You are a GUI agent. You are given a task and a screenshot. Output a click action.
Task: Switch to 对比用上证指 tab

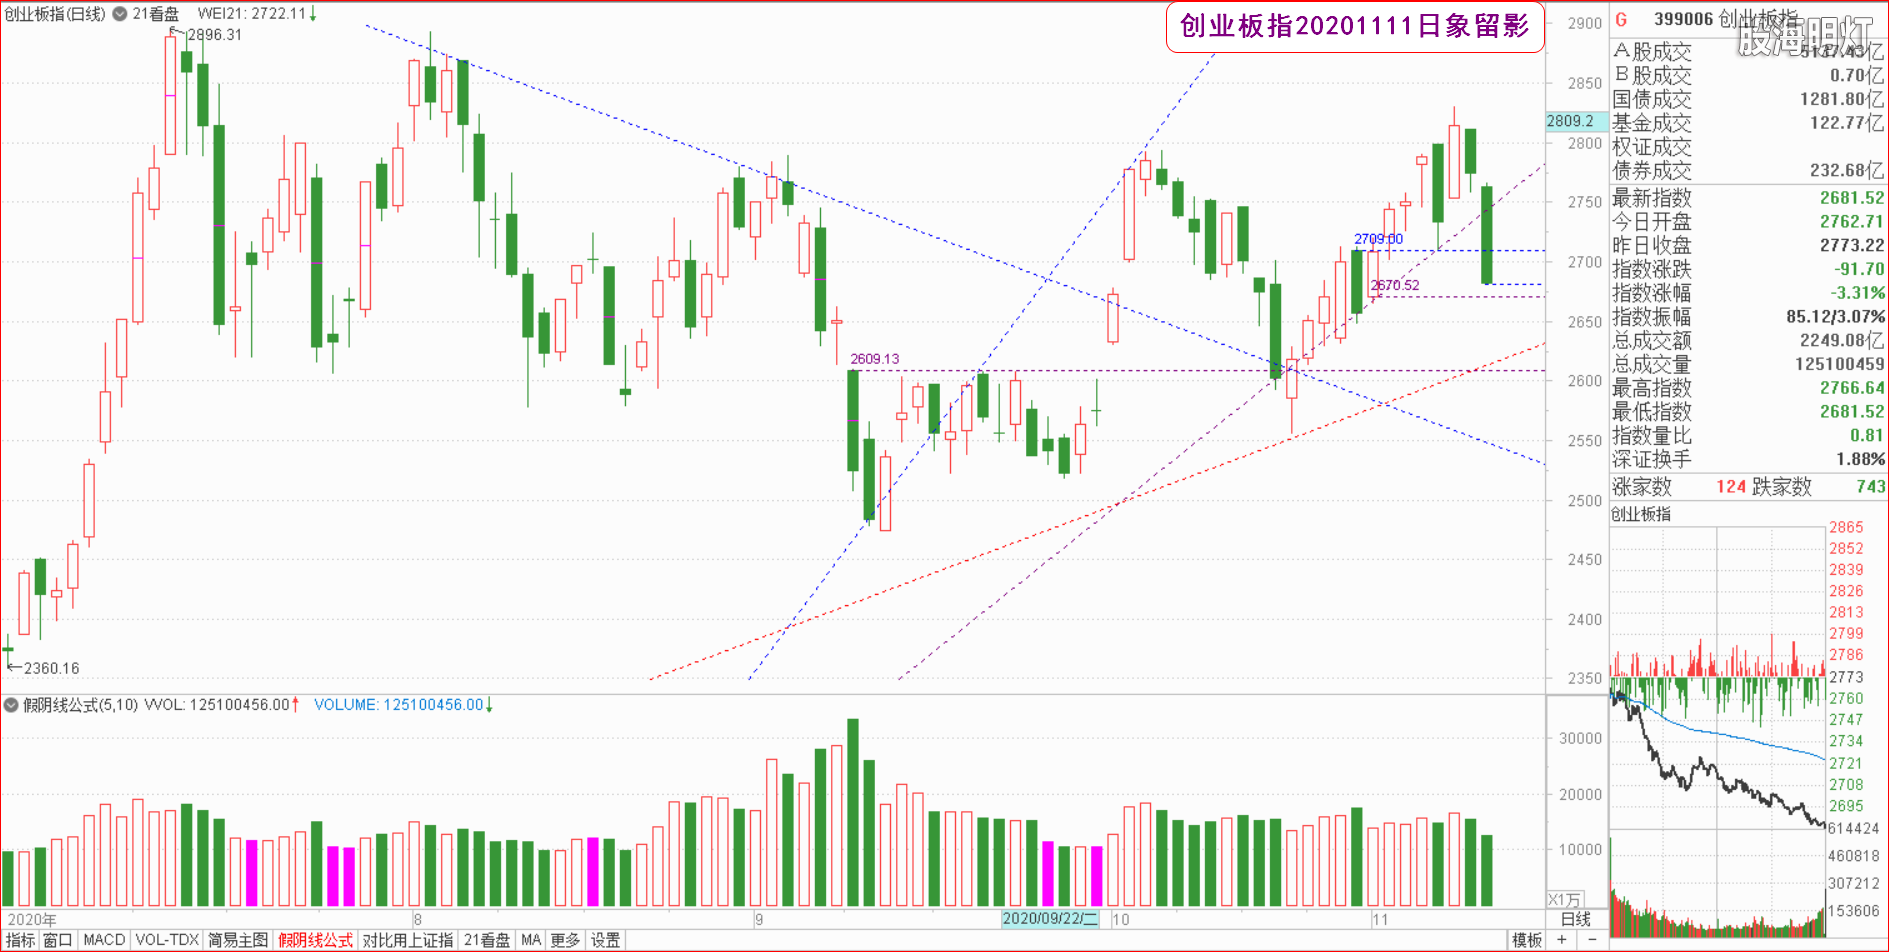407,941
